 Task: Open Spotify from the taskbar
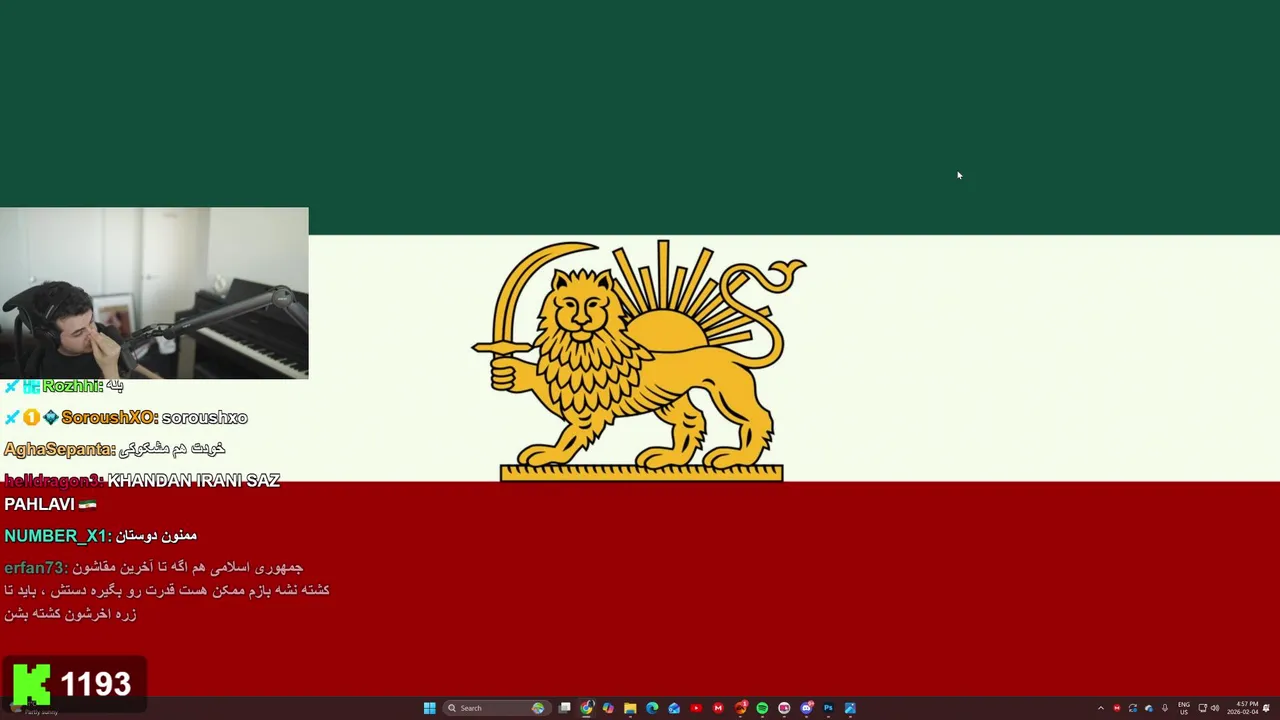tap(762, 708)
